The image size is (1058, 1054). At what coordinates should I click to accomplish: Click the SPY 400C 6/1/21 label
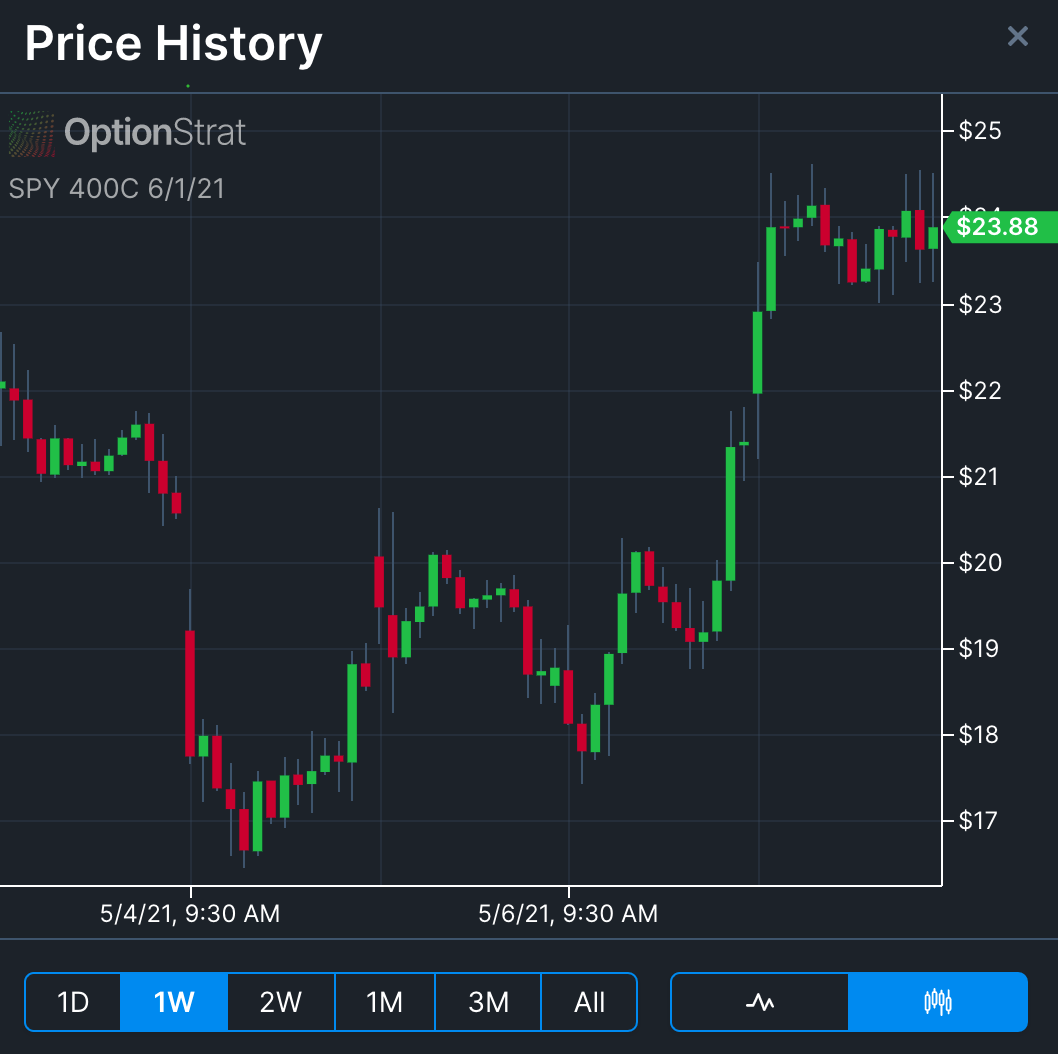click(x=116, y=188)
